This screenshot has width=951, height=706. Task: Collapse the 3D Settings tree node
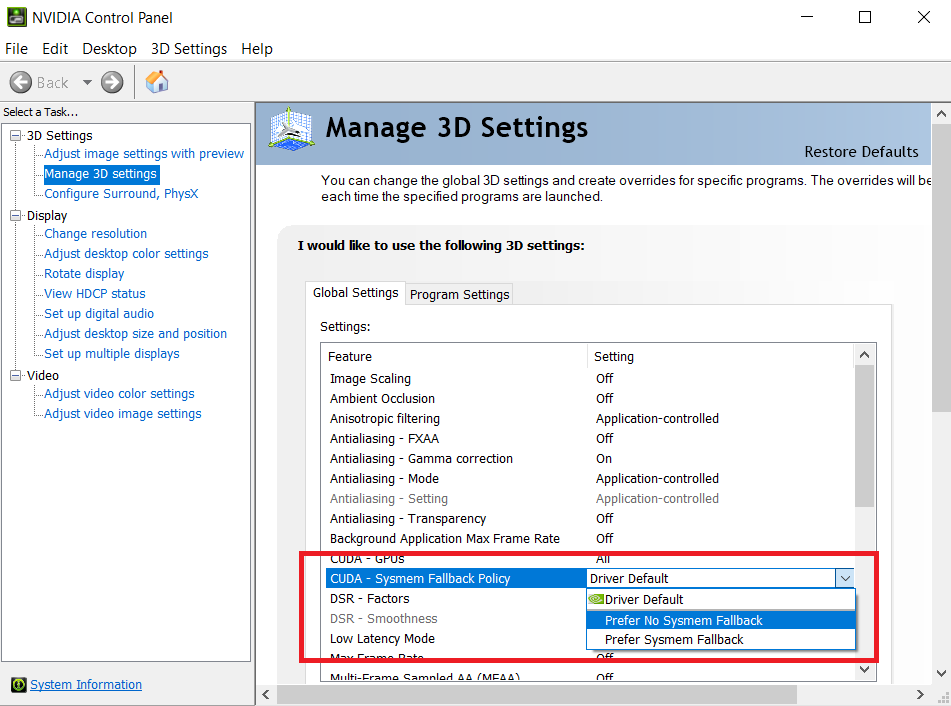click(x=16, y=136)
